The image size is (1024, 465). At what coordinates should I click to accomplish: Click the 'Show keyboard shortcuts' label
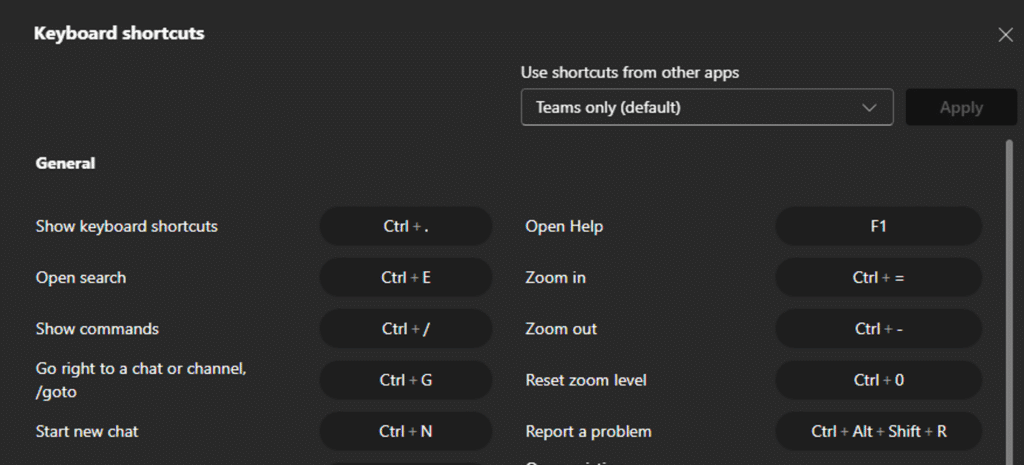tap(127, 227)
